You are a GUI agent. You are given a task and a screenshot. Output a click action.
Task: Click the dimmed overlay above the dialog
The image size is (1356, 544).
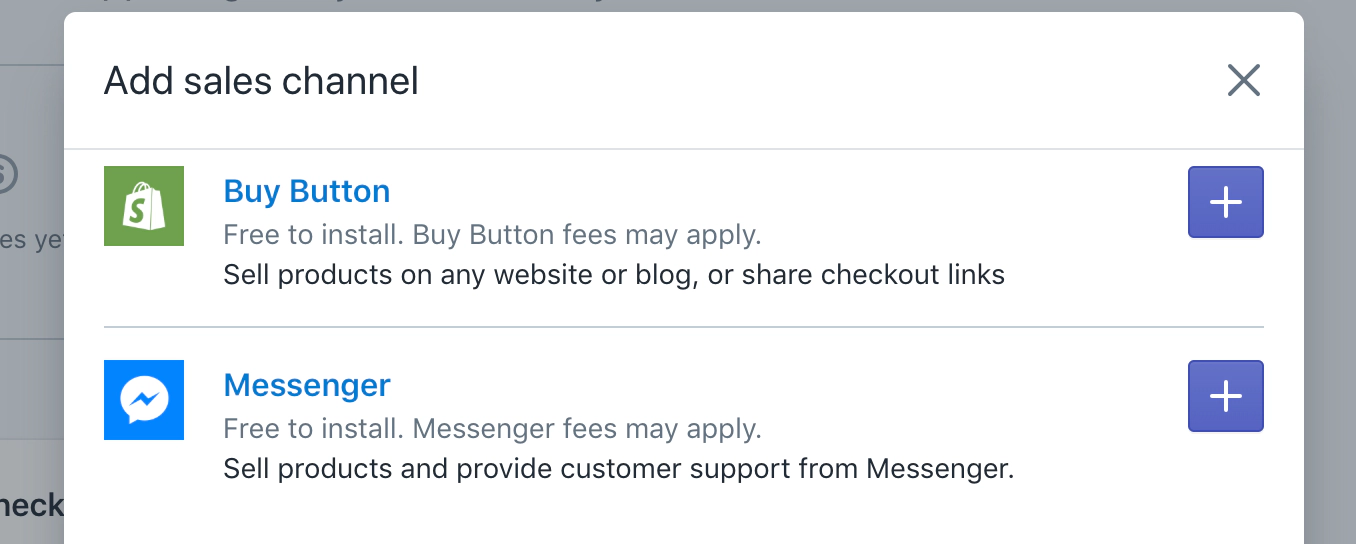(x=680, y=4)
